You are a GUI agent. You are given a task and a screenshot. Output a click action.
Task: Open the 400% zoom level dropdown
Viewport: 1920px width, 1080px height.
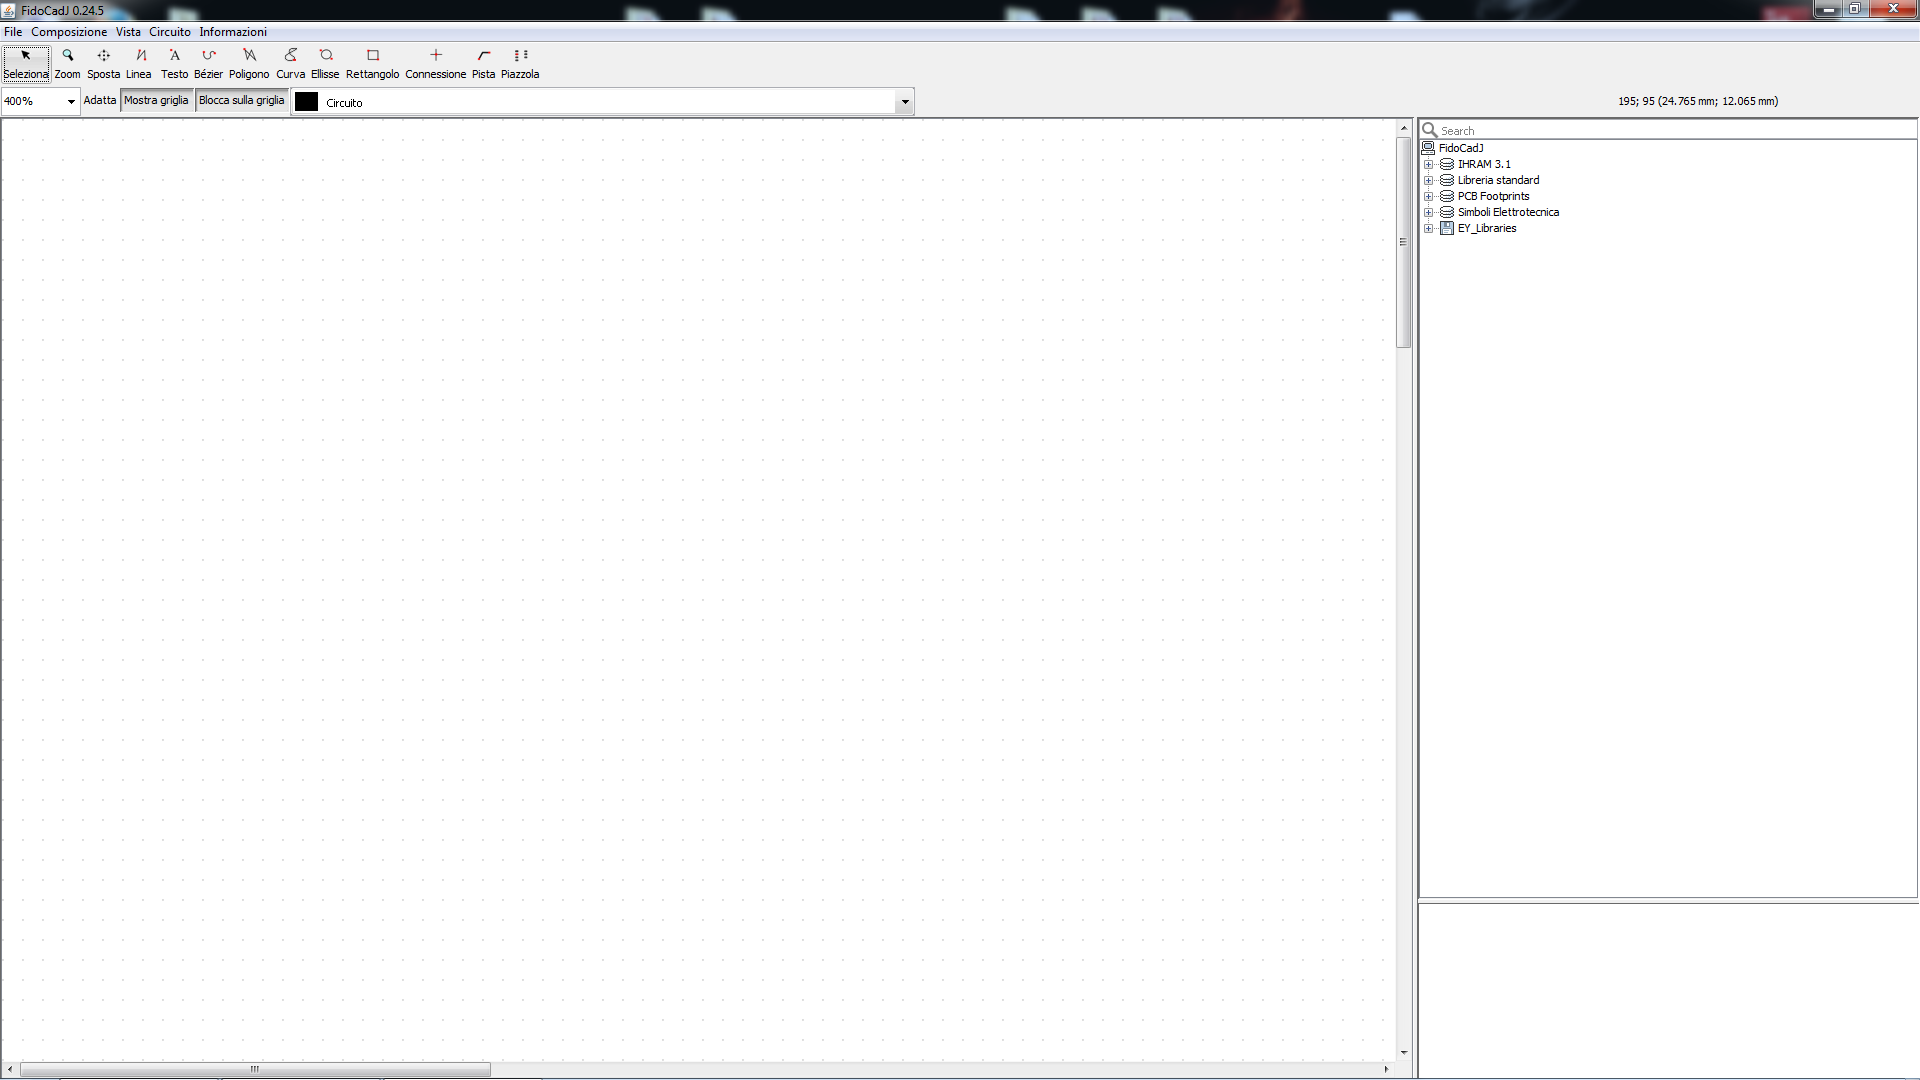(71, 101)
